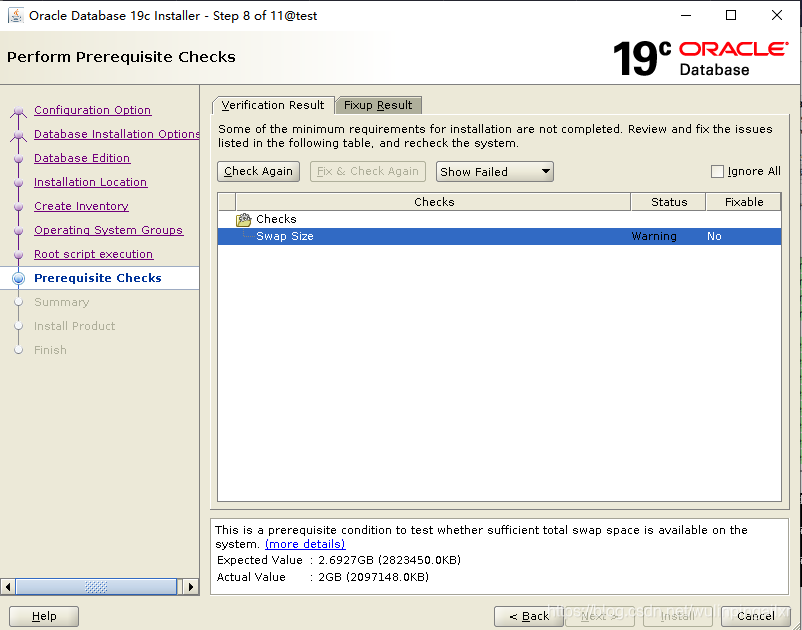Switch to the Fixup Result tab
The height and width of the screenshot is (630, 802).
(378, 105)
